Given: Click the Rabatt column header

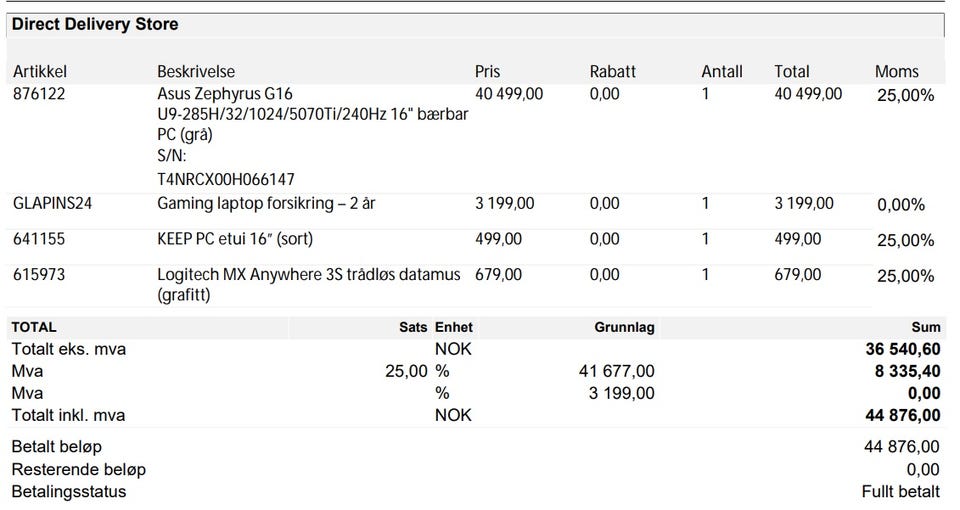Looking at the screenshot, I should point(612,71).
